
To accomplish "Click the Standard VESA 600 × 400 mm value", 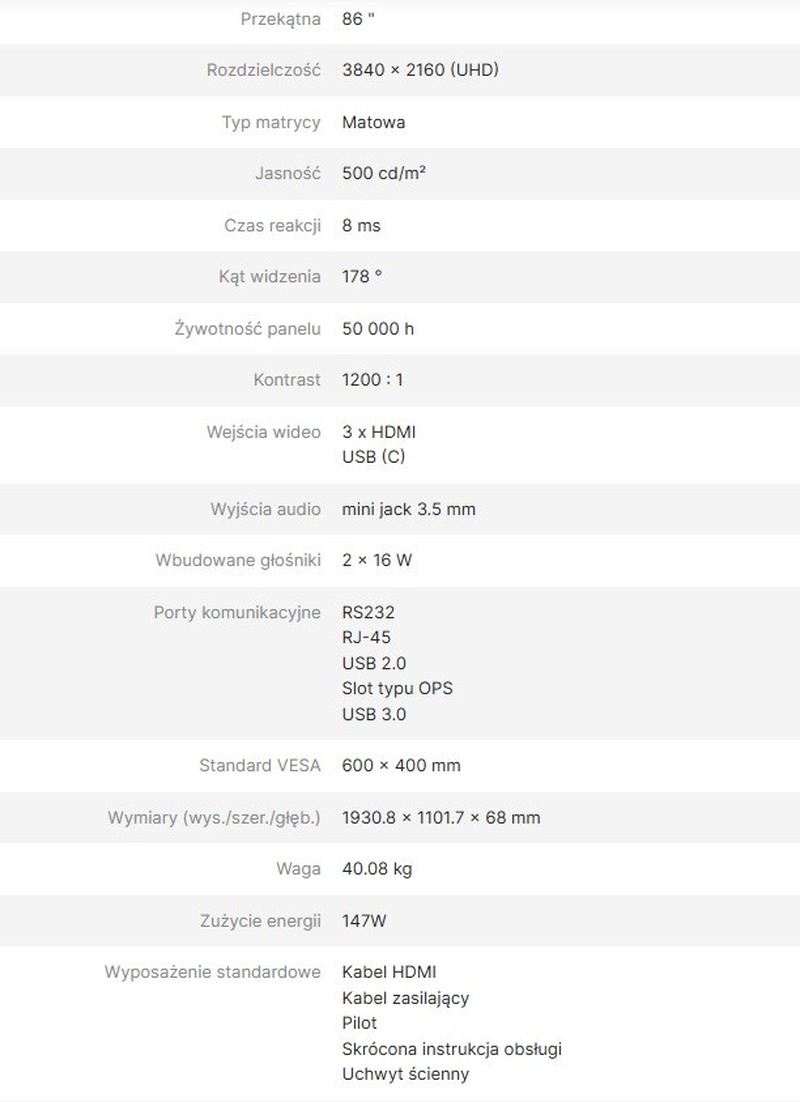I will 401,765.
